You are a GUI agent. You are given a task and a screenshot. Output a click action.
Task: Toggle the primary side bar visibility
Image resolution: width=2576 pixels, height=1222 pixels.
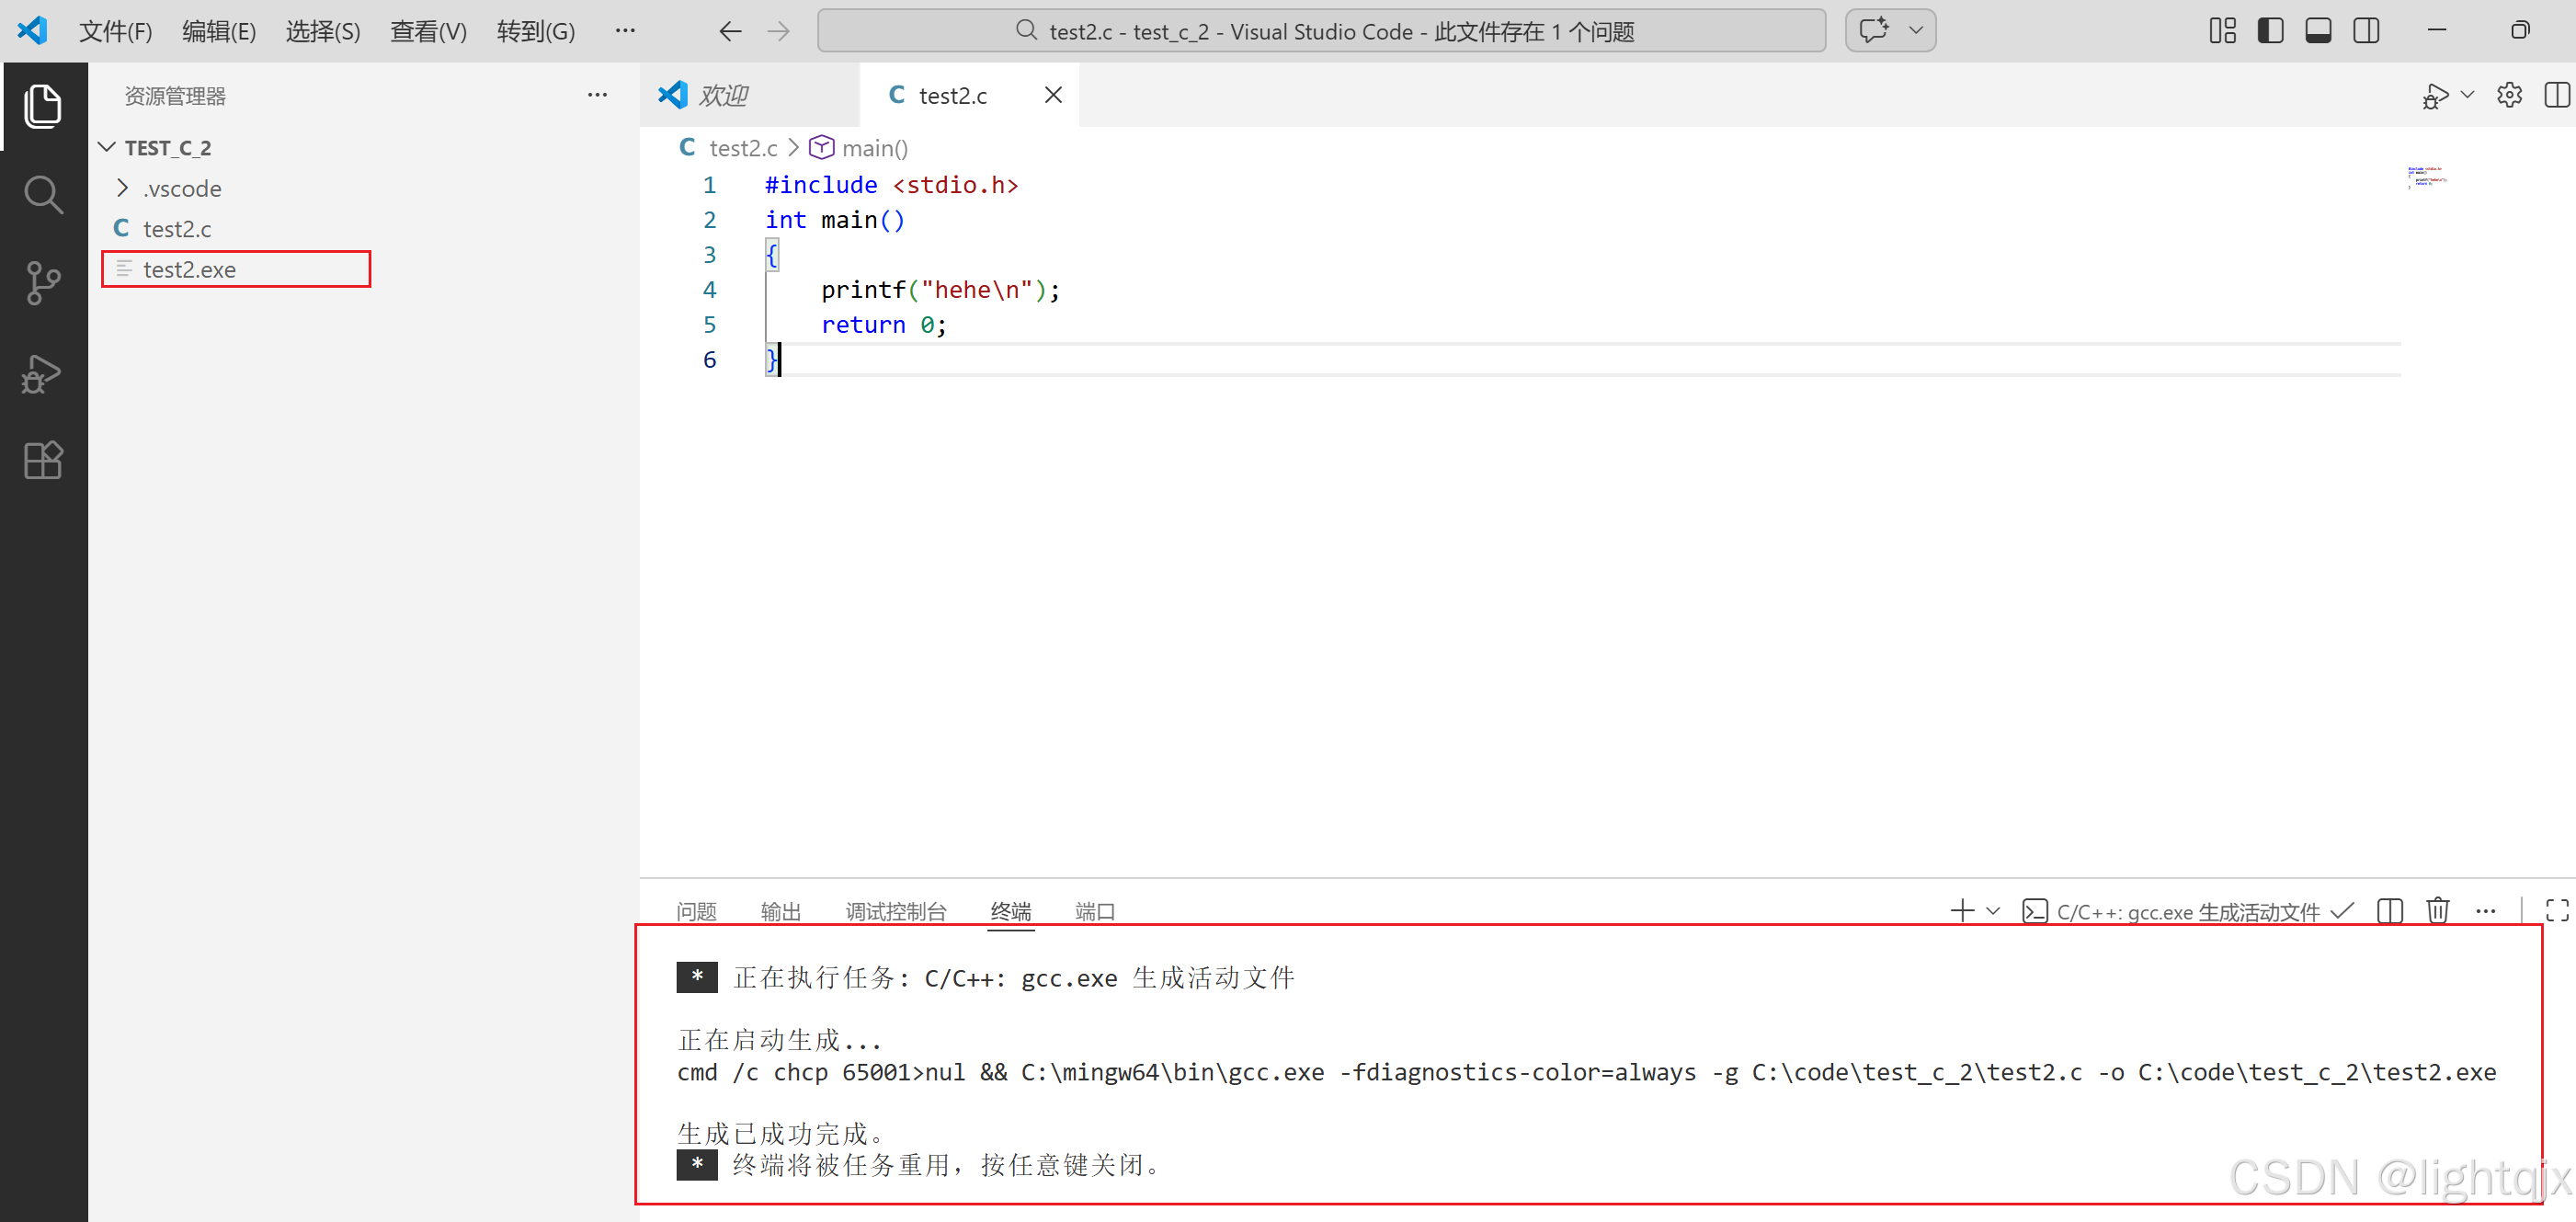click(x=2270, y=31)
